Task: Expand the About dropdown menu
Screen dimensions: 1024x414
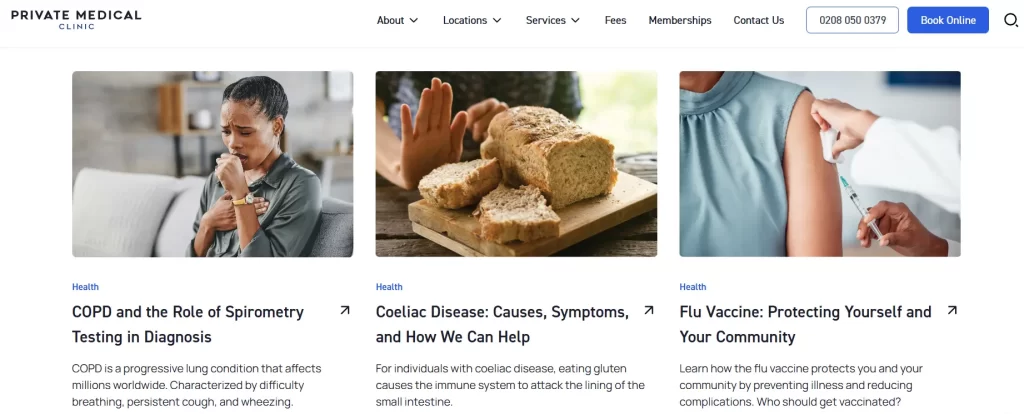Action: 397,20
